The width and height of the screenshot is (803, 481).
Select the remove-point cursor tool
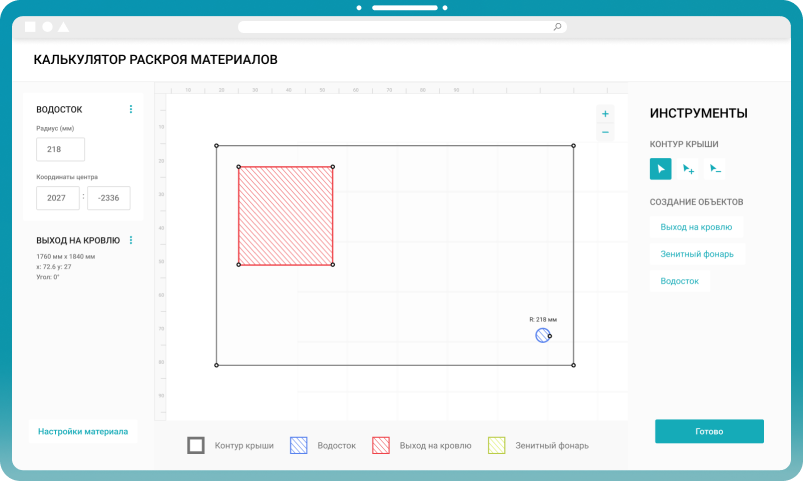715,169
